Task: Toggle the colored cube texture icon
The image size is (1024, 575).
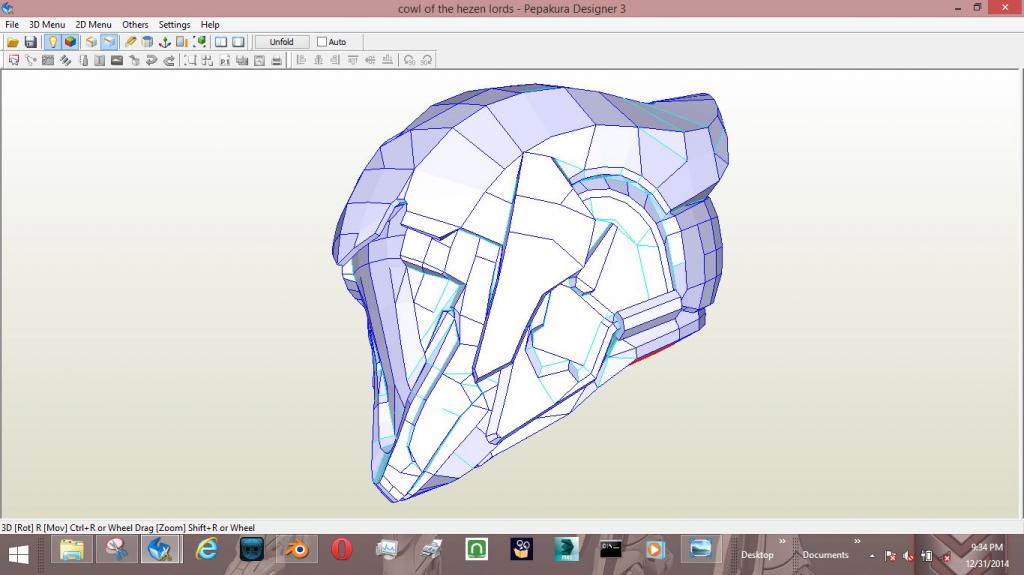Action: [70, 42]
